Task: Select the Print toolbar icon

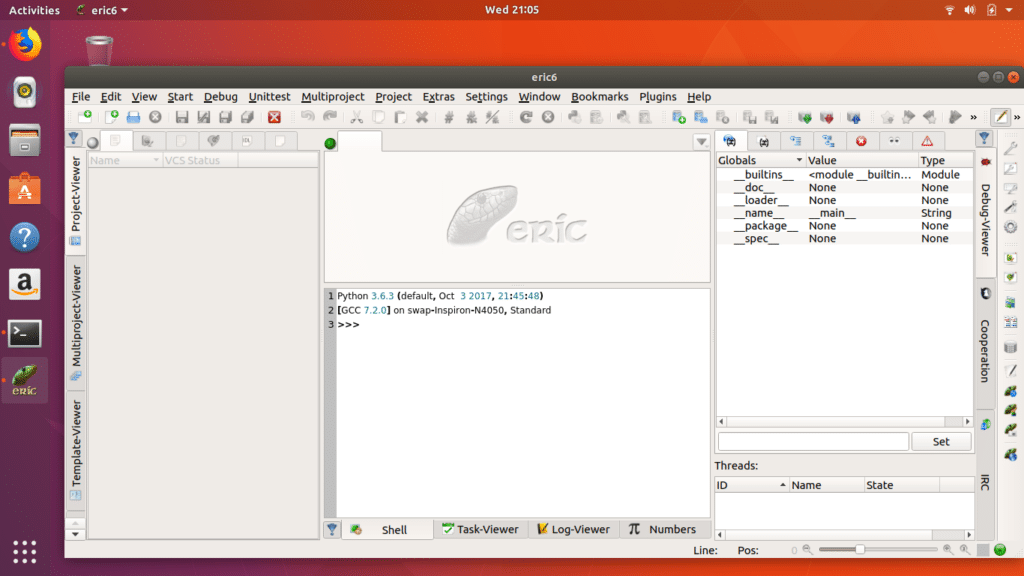Action: click(133, 117)
